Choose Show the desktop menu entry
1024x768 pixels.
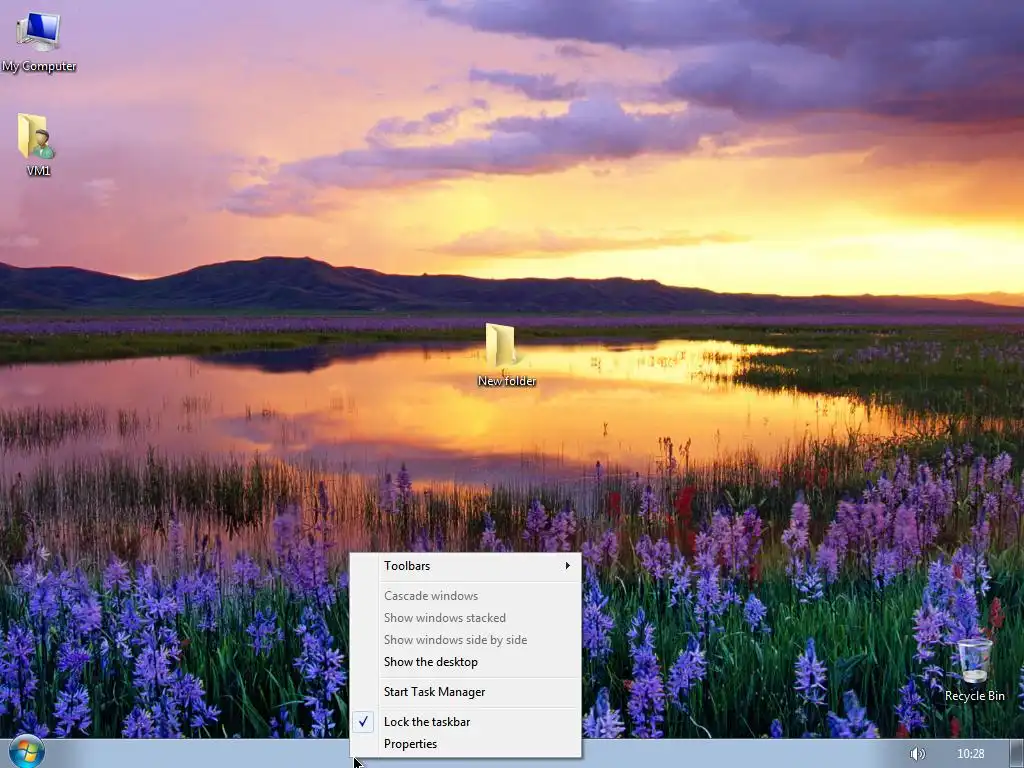pyautogui.click(x=466, y=662)
